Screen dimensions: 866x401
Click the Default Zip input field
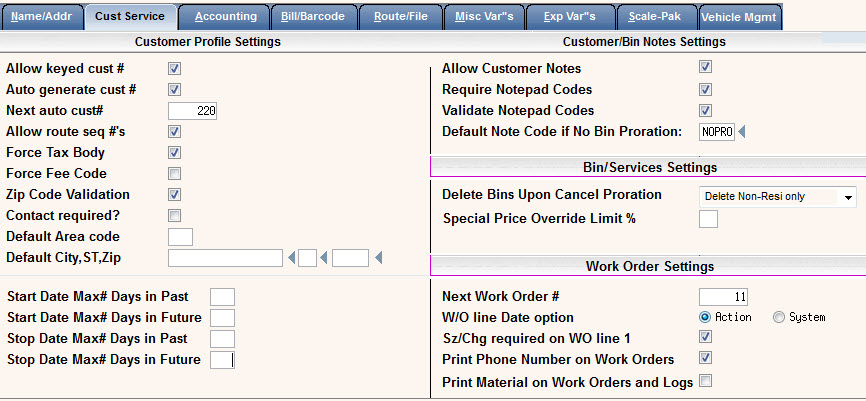coord(350,258)
